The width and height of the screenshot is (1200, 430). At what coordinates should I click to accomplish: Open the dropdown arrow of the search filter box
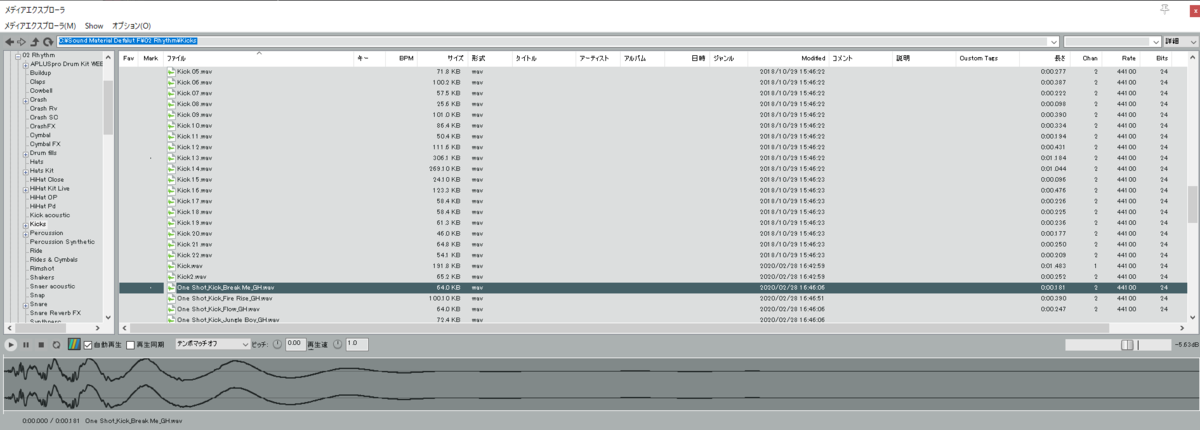click(x=1154, y=41)
